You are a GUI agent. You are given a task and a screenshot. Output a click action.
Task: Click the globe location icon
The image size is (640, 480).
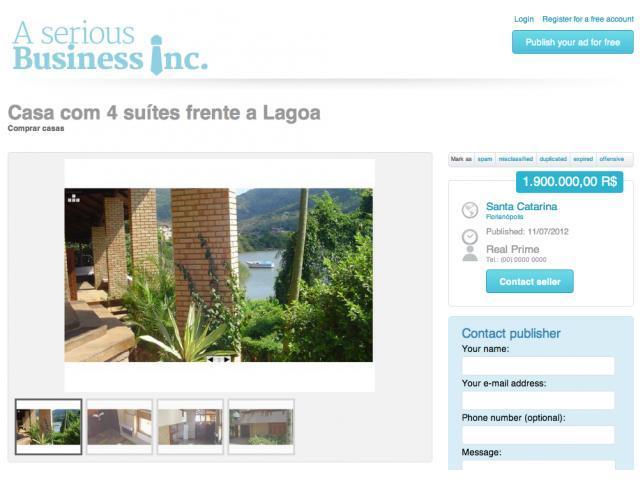click(470, 211)
